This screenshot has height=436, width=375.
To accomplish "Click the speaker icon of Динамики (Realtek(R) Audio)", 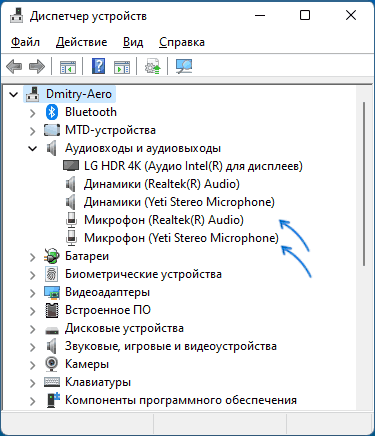I will coord(70,184).
